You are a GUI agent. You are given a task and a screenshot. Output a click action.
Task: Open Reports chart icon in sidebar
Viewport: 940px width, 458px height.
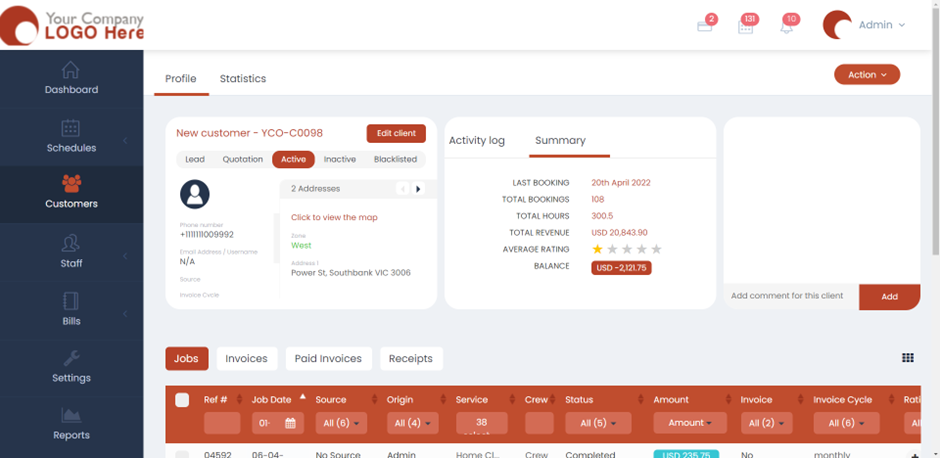70,415
